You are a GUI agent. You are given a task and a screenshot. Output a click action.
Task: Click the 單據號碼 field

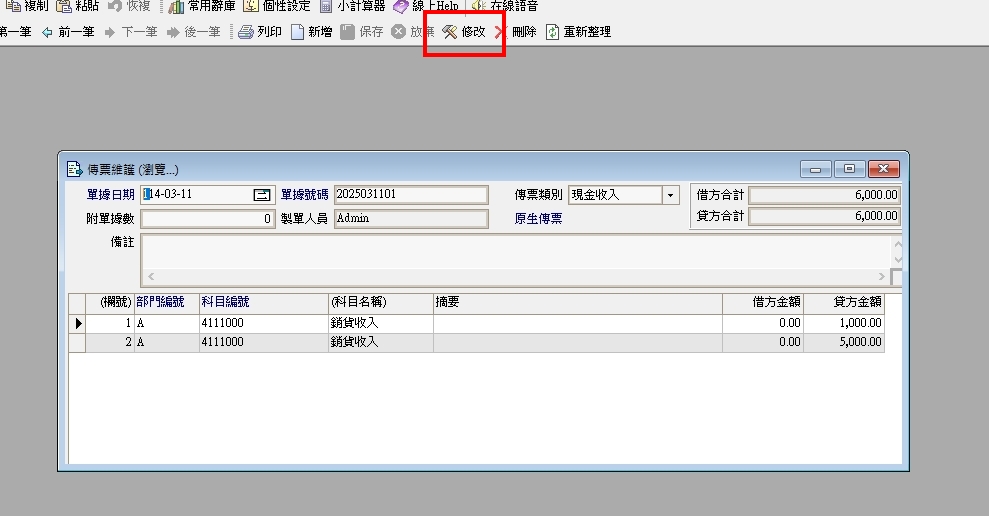[410, 195]
